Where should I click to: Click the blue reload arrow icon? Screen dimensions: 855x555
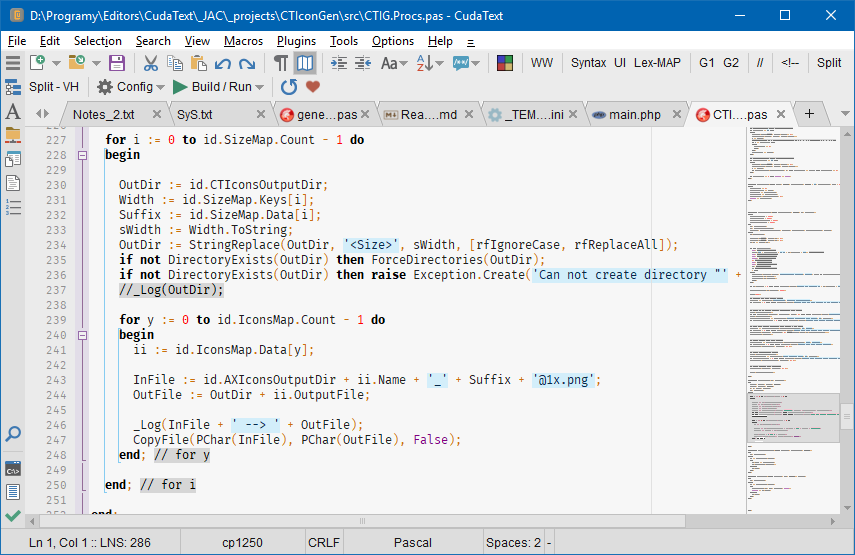coord(289,87)
